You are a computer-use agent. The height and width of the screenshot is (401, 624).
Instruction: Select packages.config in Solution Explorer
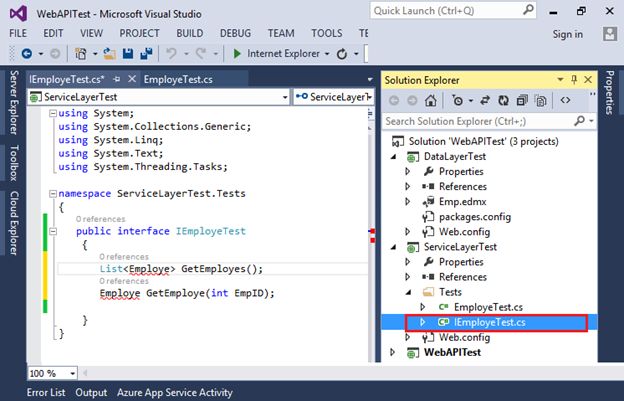[x=475, y=217]
